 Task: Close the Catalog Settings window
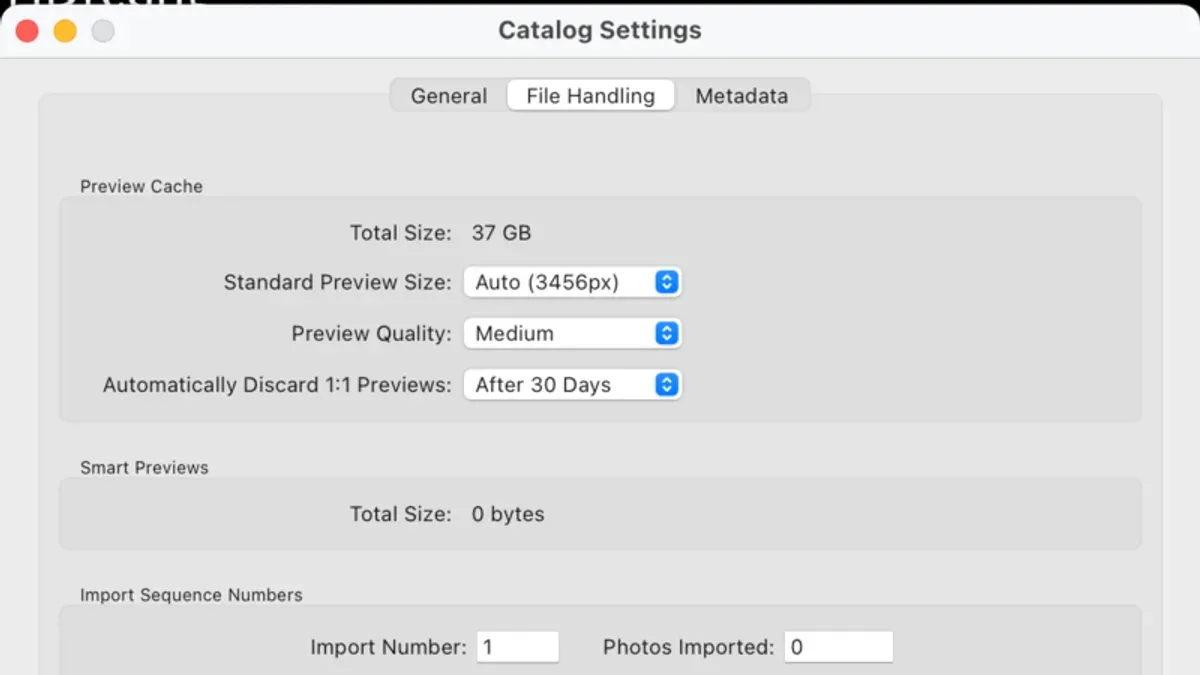(x=27, y=31)
